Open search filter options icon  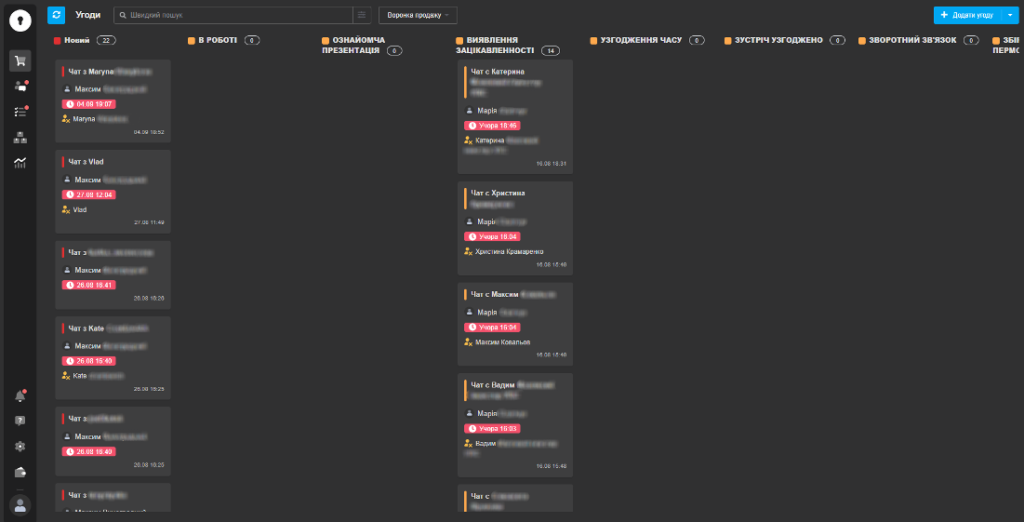click(x=361, y=15)
